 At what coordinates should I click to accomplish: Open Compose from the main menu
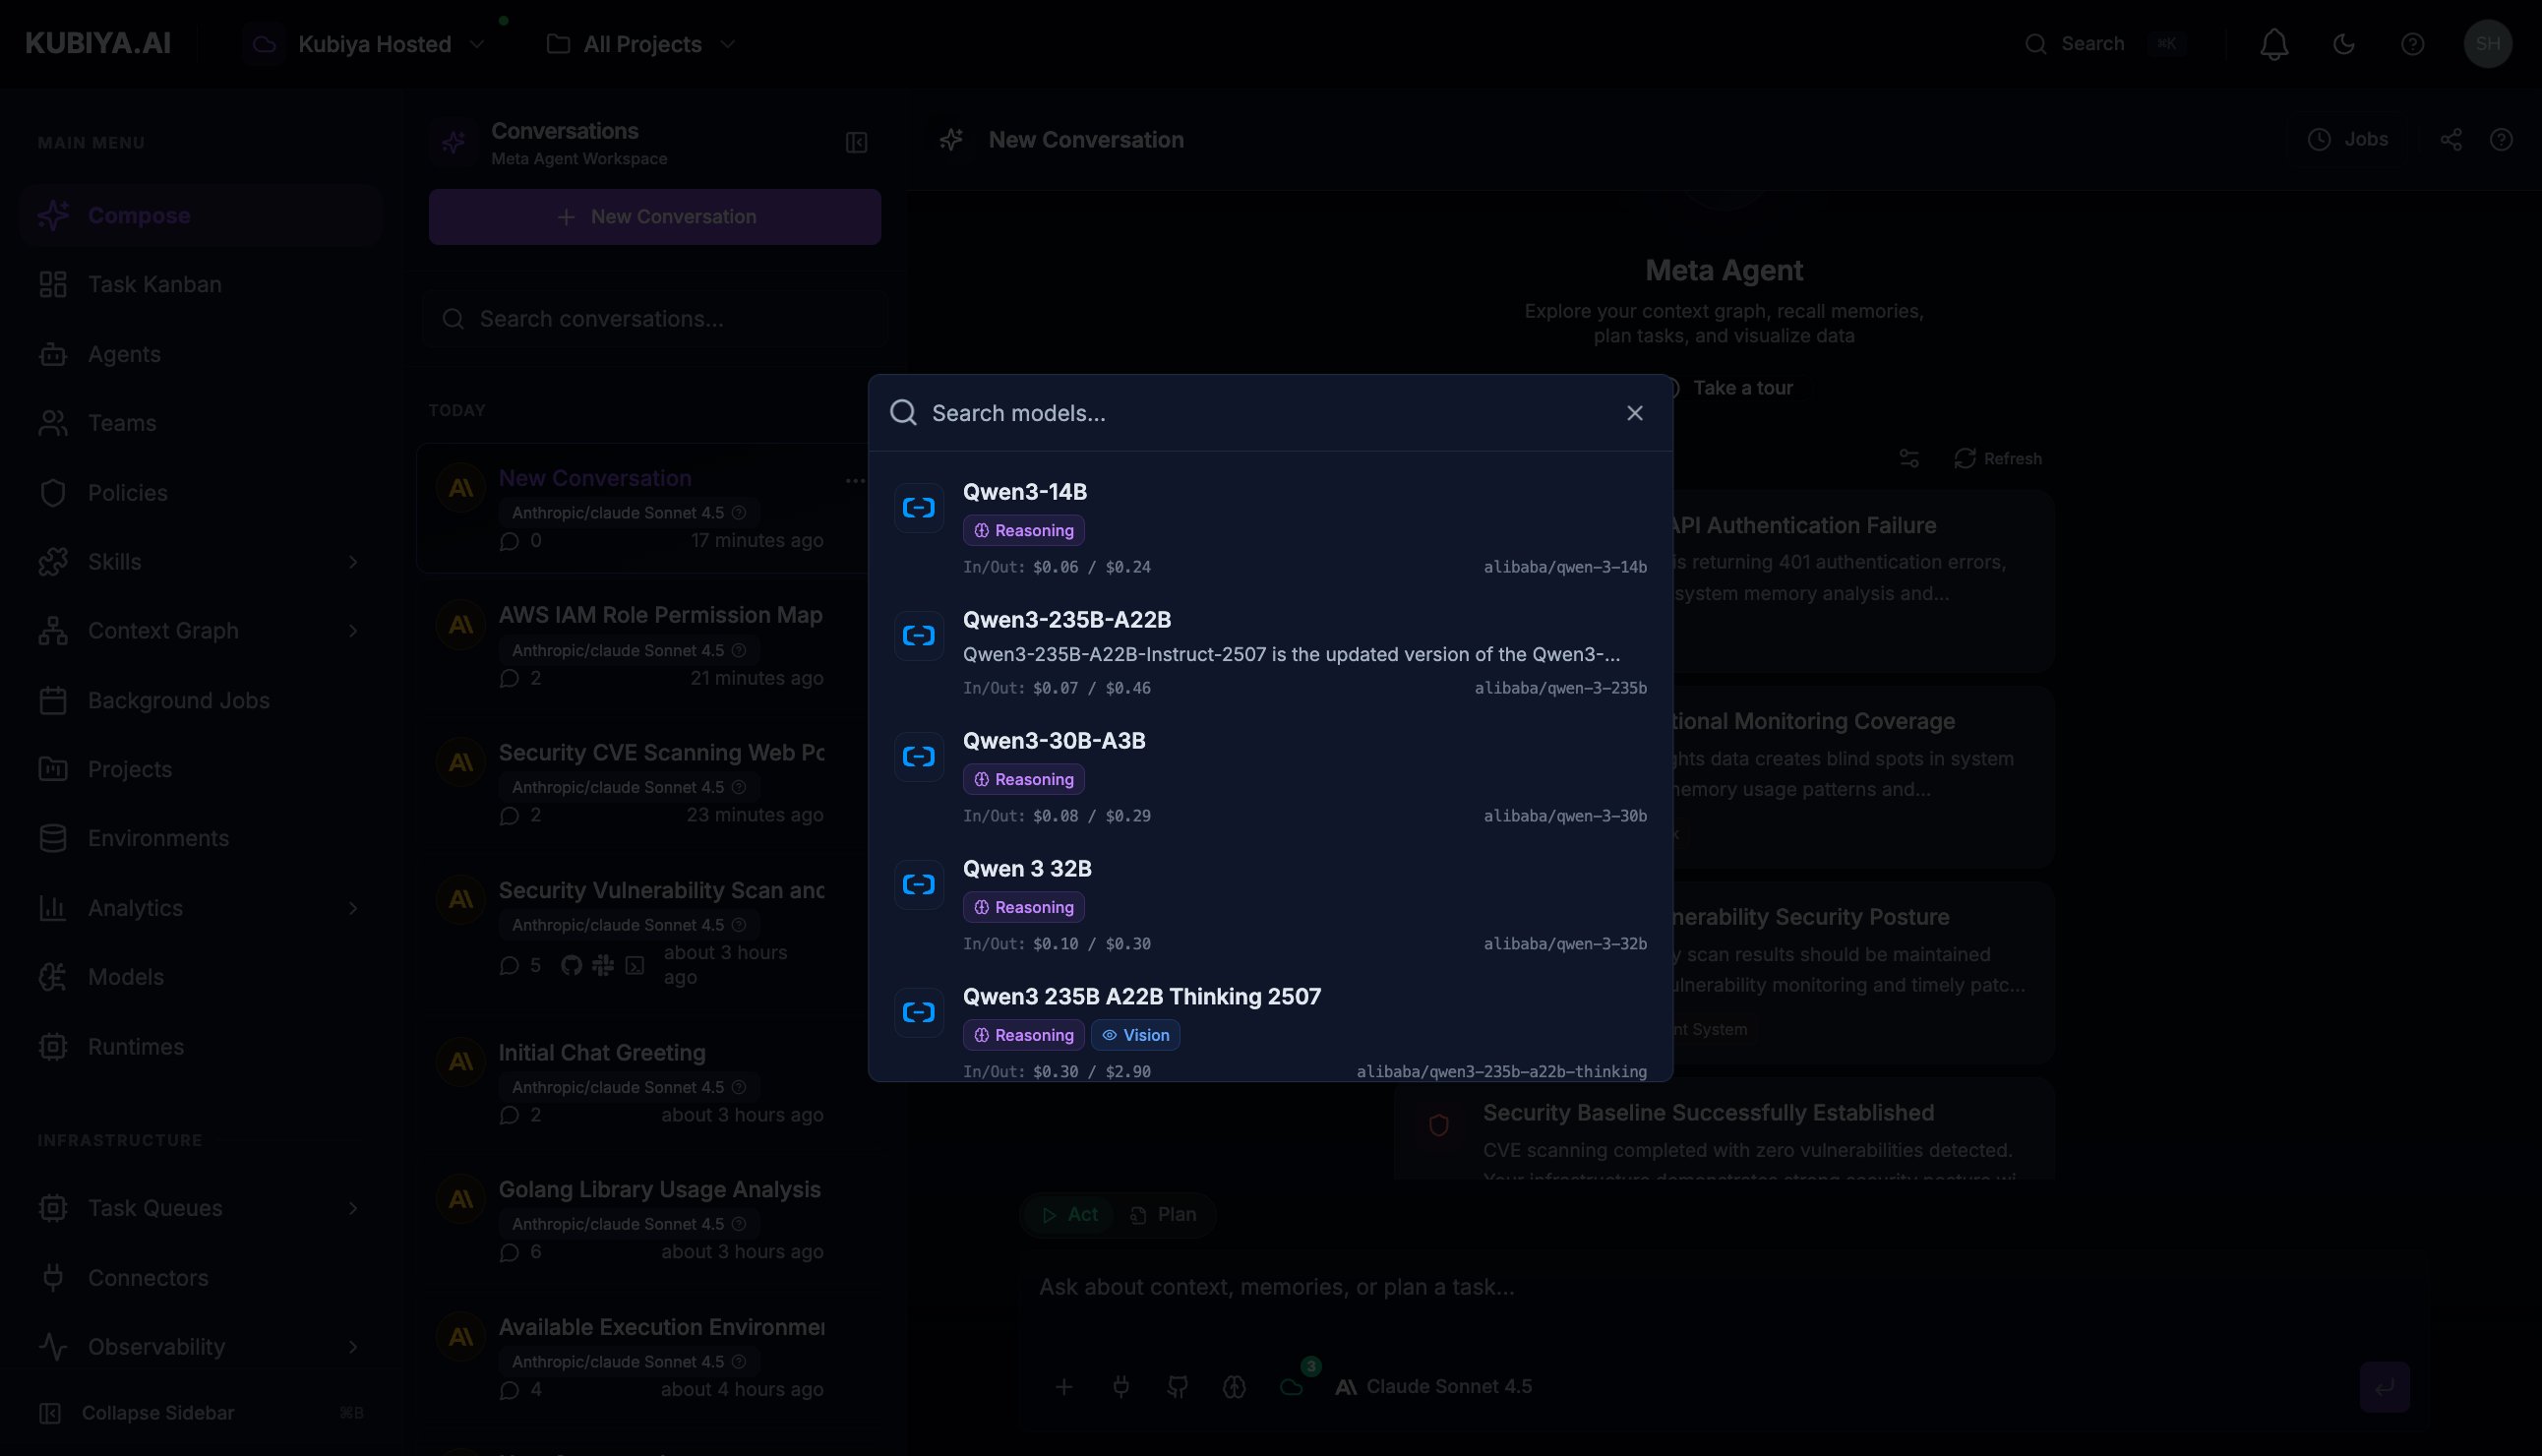(200, 215)
